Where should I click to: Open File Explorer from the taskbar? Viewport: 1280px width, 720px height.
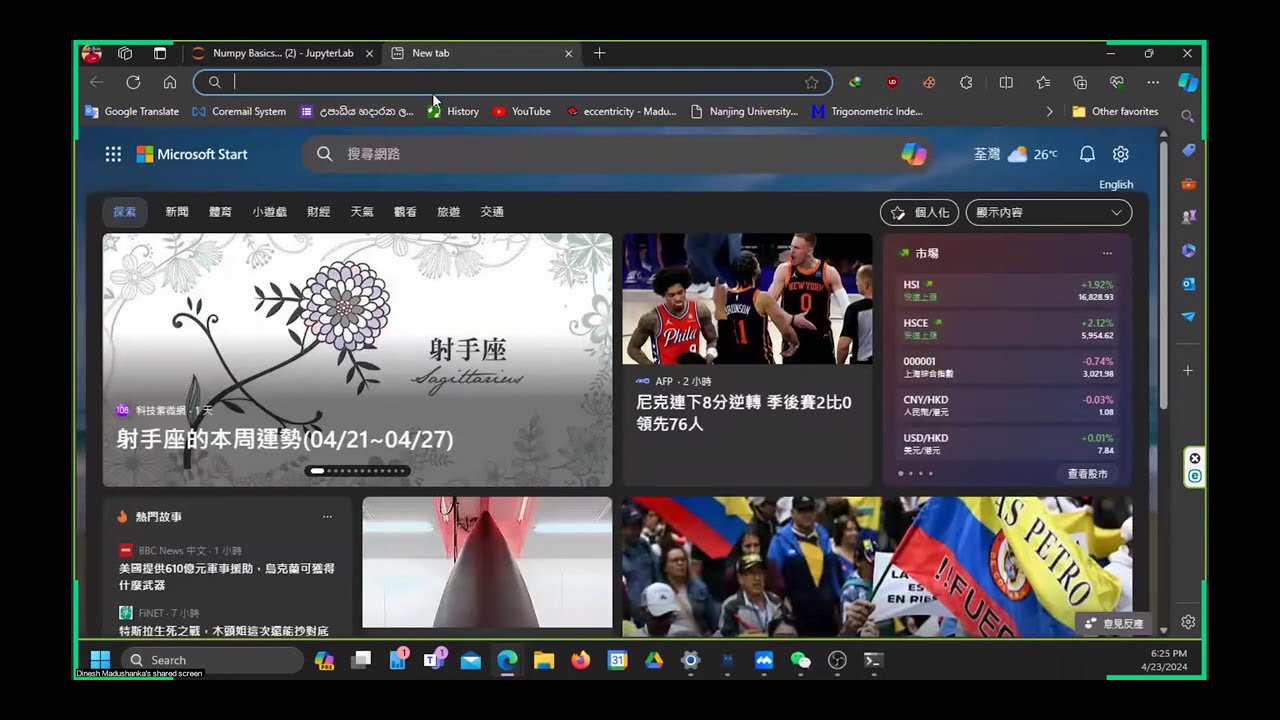pos(544,660)
